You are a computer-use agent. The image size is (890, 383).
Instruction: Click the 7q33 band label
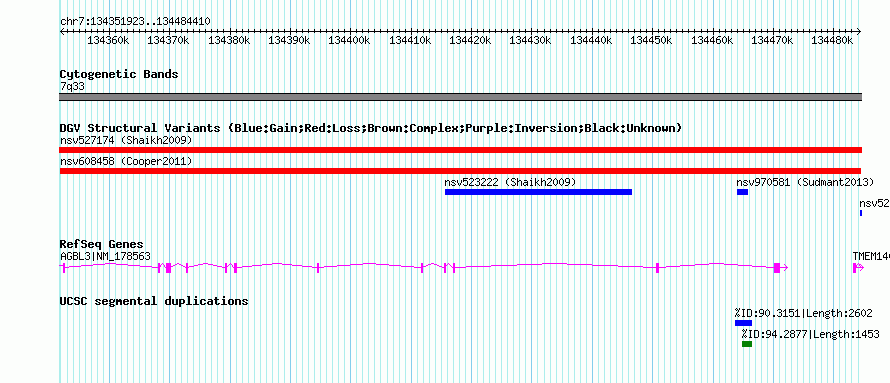[x=73, y=87]
